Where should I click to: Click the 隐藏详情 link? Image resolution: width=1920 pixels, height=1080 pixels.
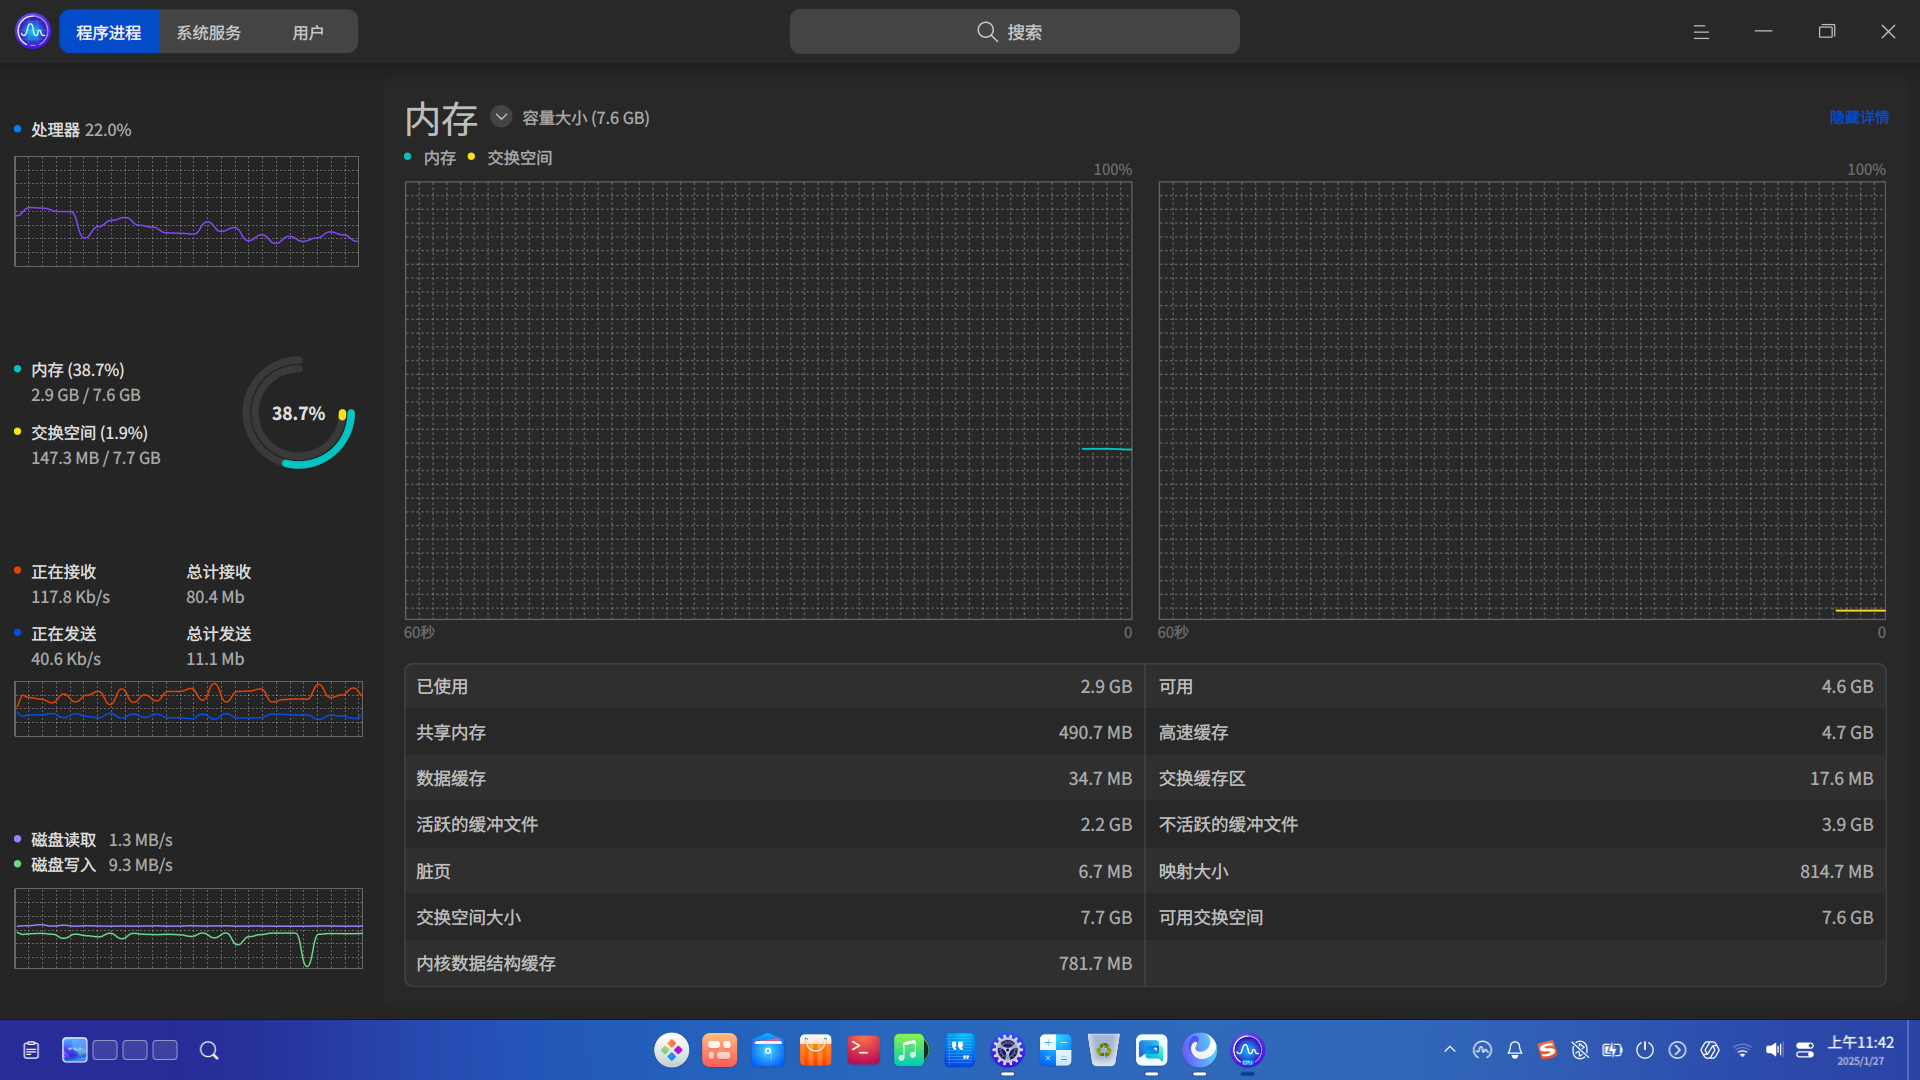coord(1859,117)
